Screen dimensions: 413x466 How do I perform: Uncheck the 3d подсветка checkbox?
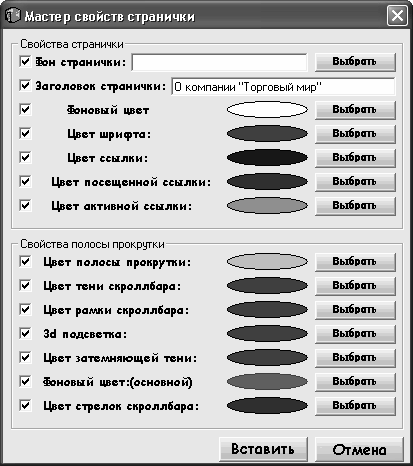pyautogui.click(x=25, y=334)
